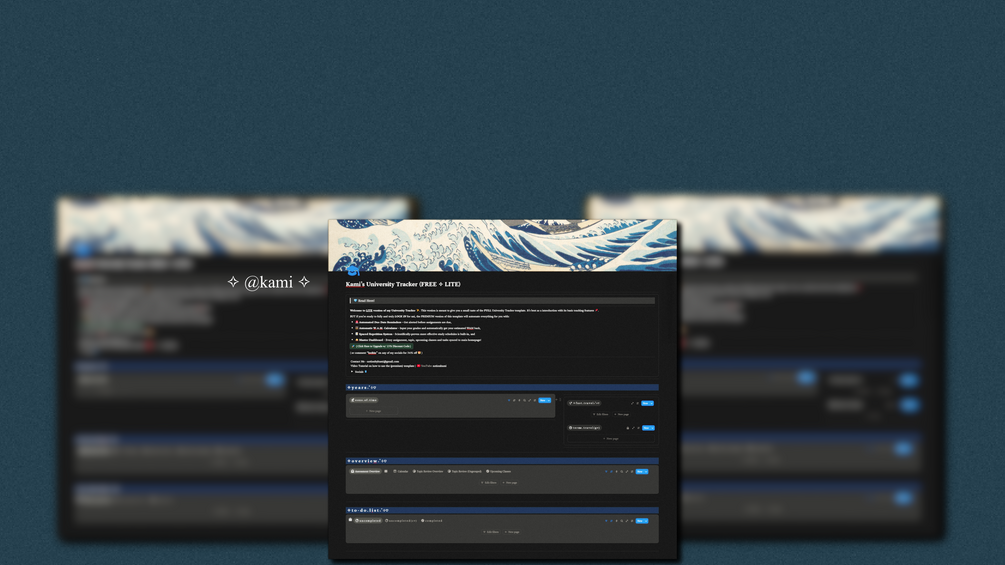The height and width of the screenshot is (565, 1005).
Task: Click New button in overview database
Action: click(x=640, y=471)
